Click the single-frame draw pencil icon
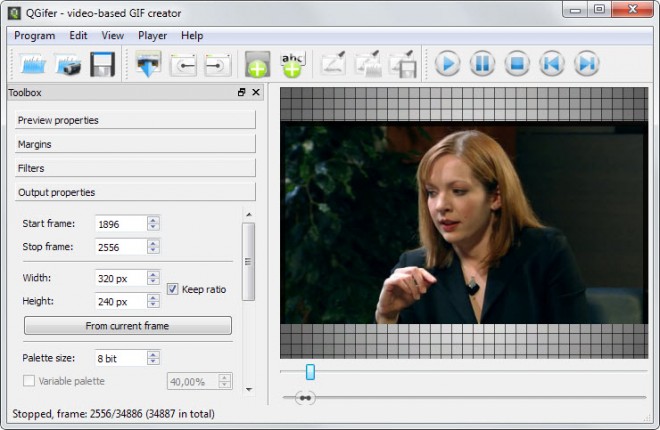The width and height of the screenshot is (660, 430). pos(333,64)
